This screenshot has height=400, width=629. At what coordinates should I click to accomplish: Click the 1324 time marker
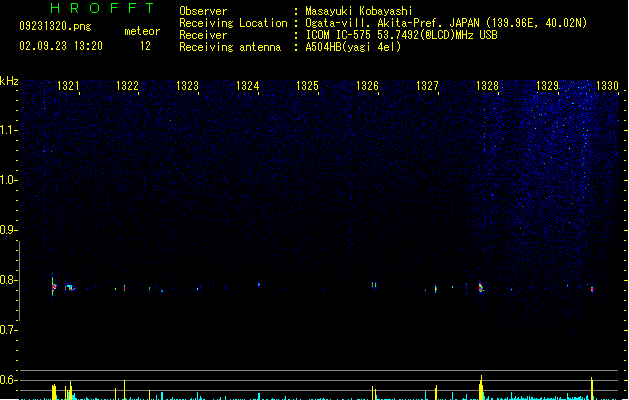(248, 86)
